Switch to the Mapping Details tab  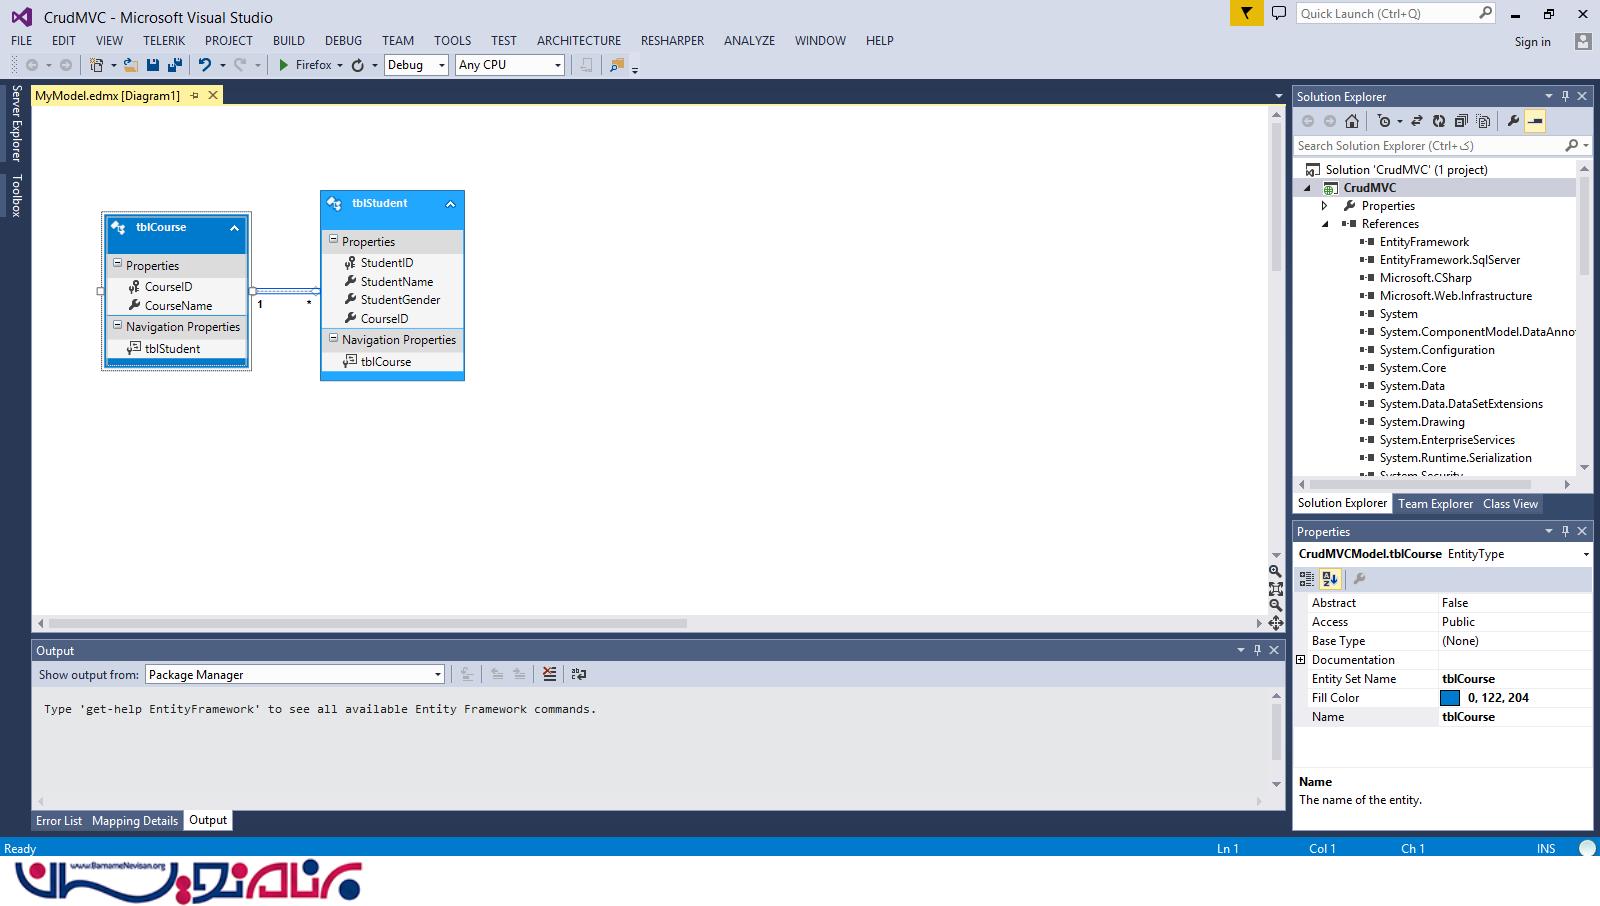pyautogui.click(x=135, y=821)
